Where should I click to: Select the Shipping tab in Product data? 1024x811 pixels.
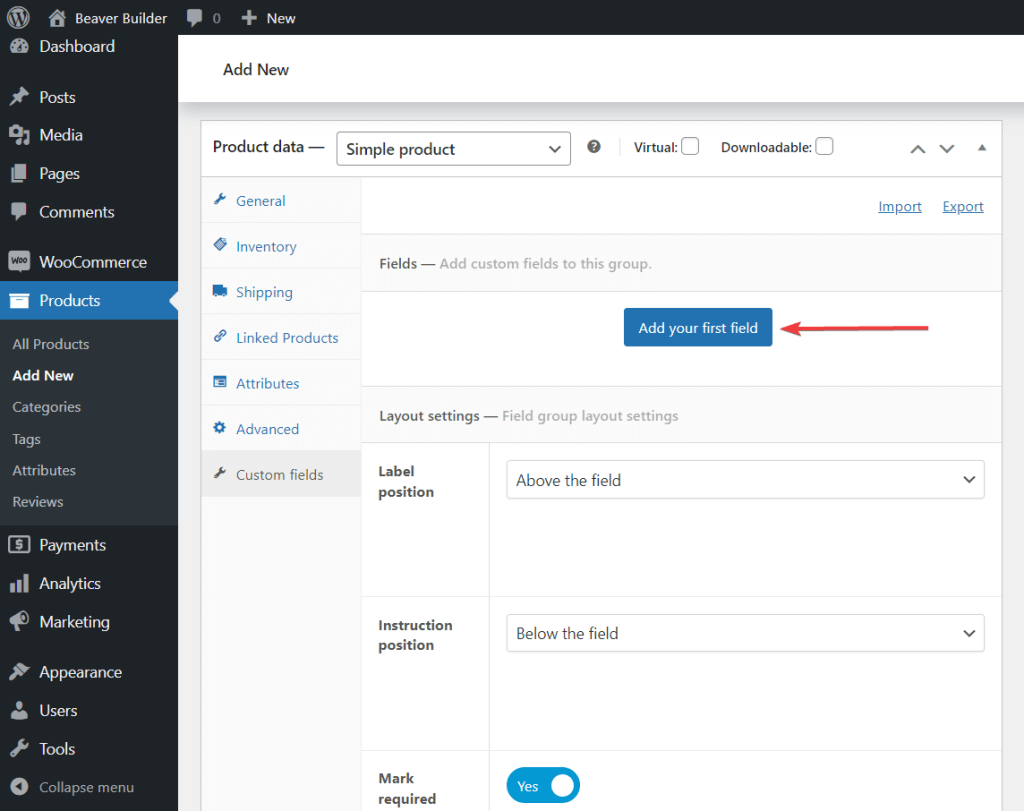(265, 291)
